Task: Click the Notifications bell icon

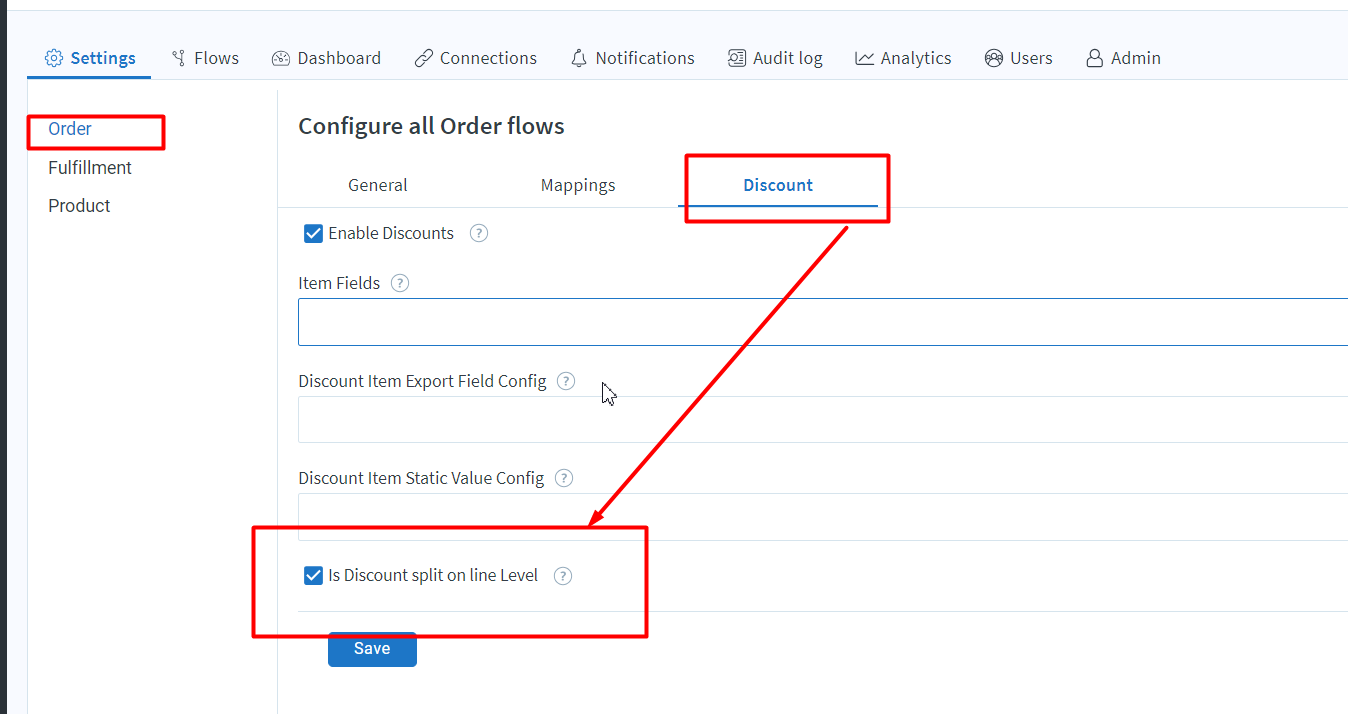Action: (x=579, y=58)
